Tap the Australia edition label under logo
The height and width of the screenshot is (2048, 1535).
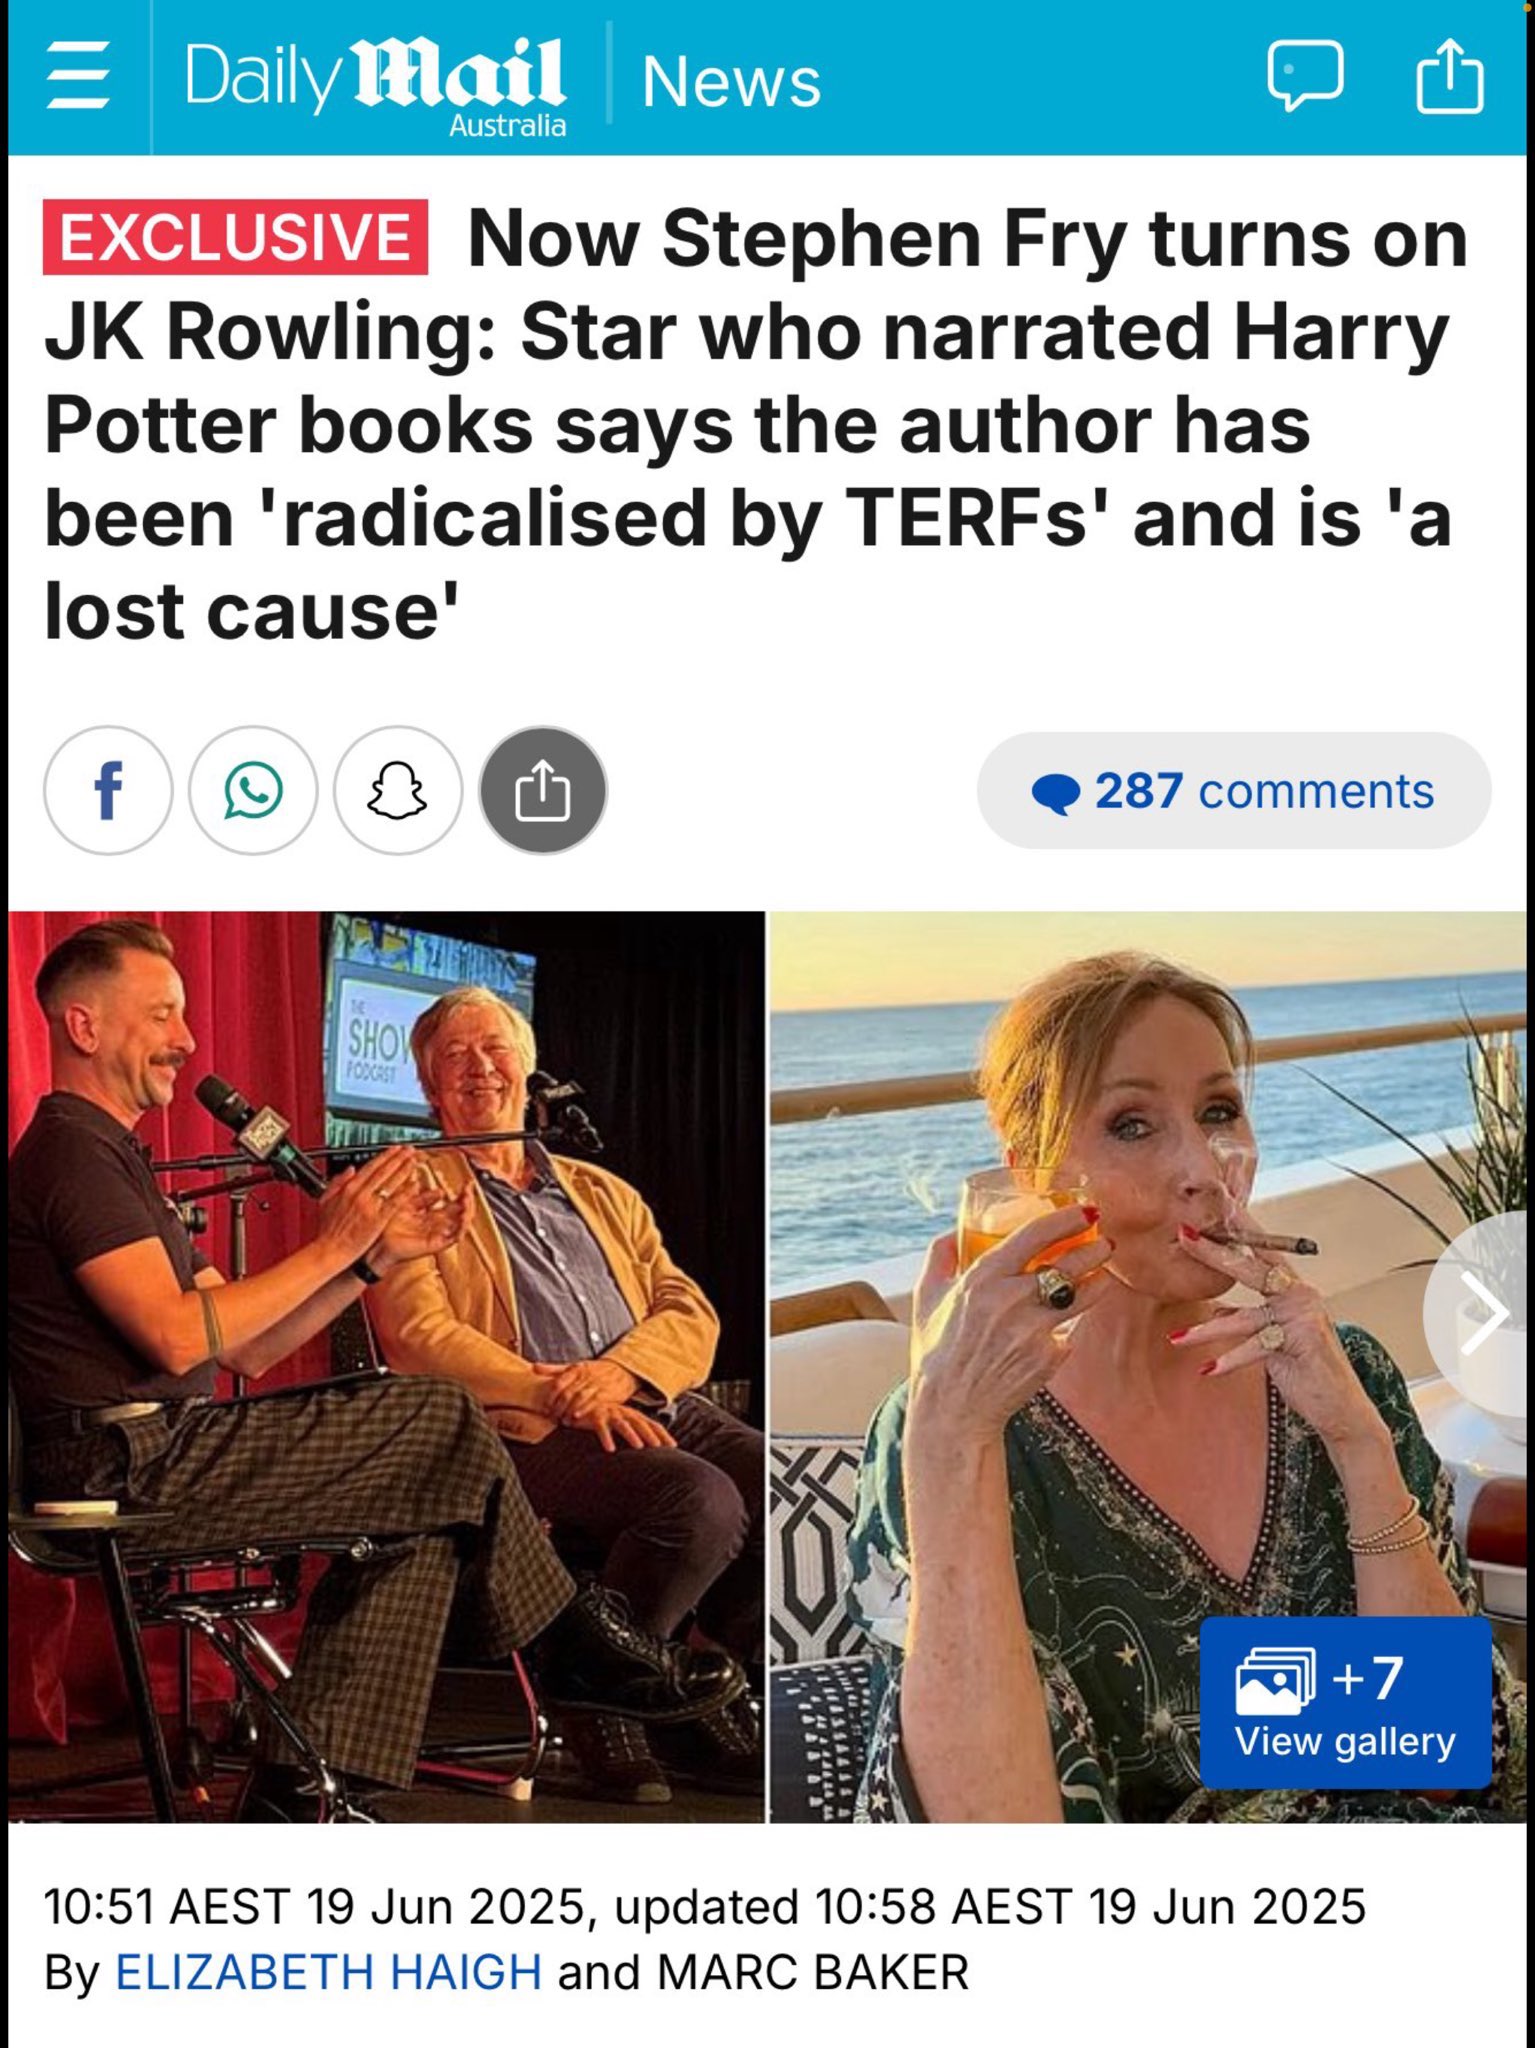507,126
